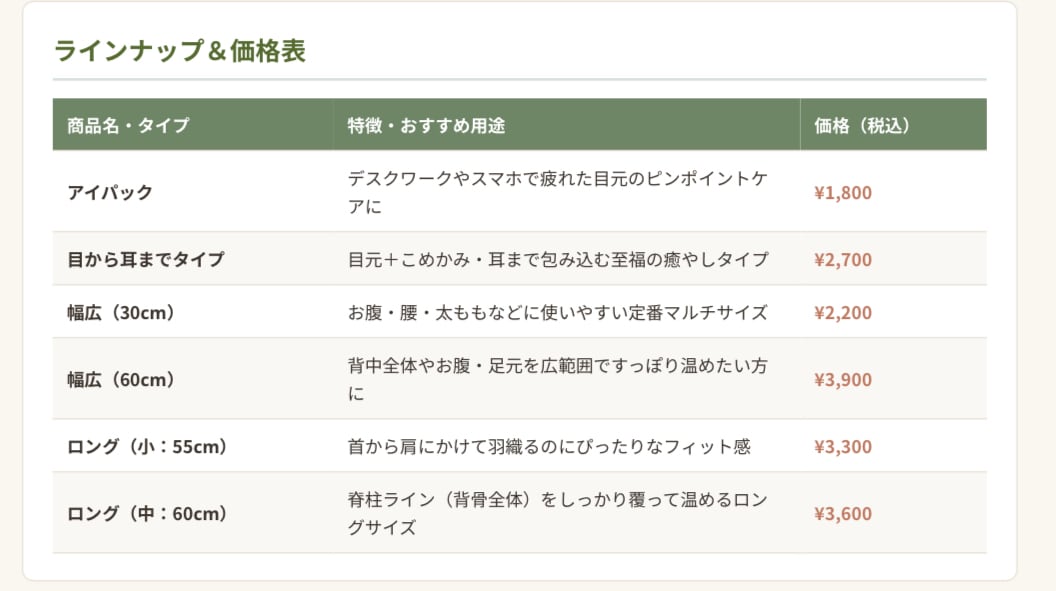The height and width of the screenshot is (591, 1056).
Task: Click description mentioning 脊柱ライン（背骨全体）
Action: tap(558, 514)
